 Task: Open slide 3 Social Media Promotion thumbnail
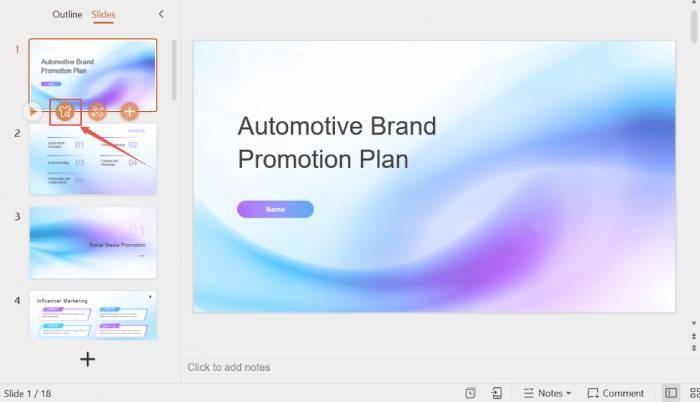93,242
